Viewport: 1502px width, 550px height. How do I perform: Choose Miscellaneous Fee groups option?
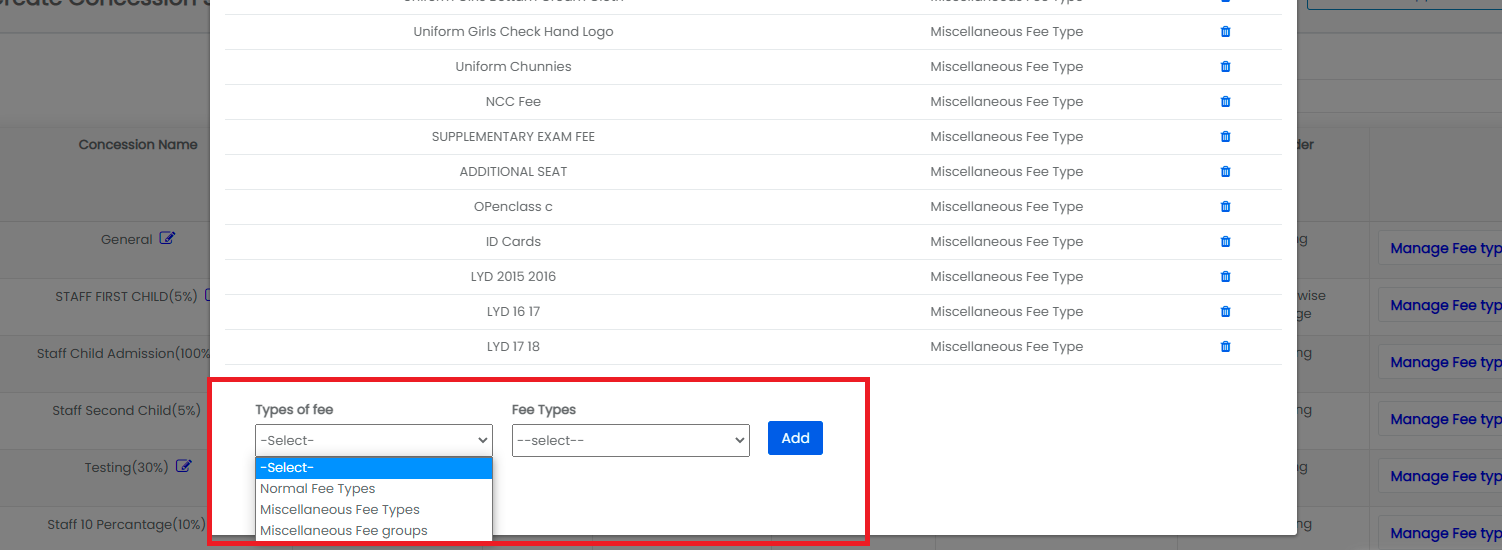pyautogui.click(x=374, y=531)
